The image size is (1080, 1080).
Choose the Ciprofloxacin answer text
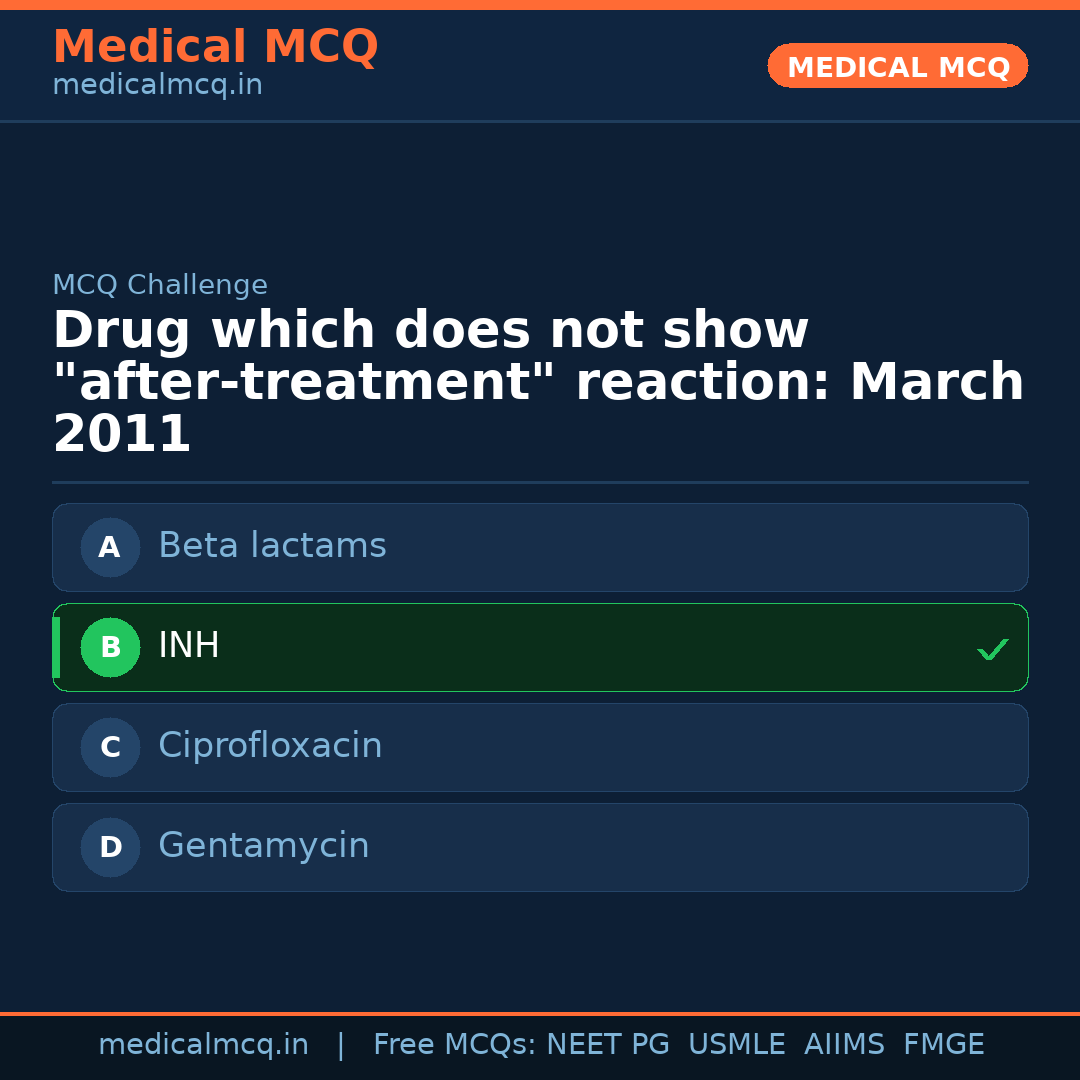click(270, 746)
